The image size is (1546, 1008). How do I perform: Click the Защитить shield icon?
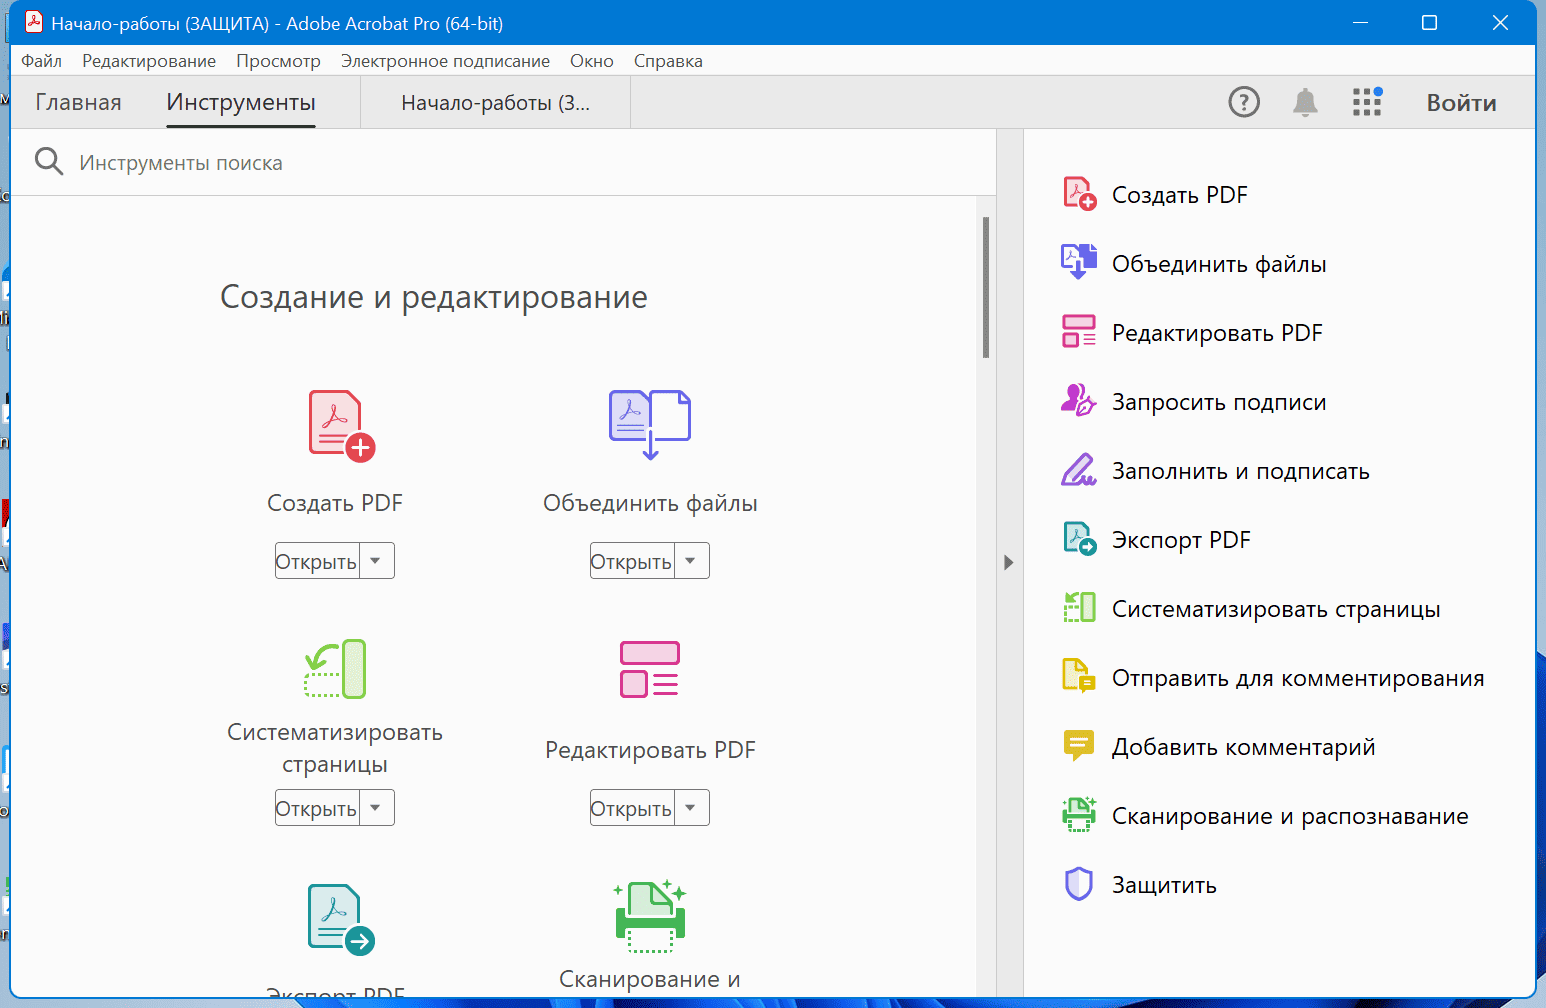pyautogui.click(x=1079, y=884)
